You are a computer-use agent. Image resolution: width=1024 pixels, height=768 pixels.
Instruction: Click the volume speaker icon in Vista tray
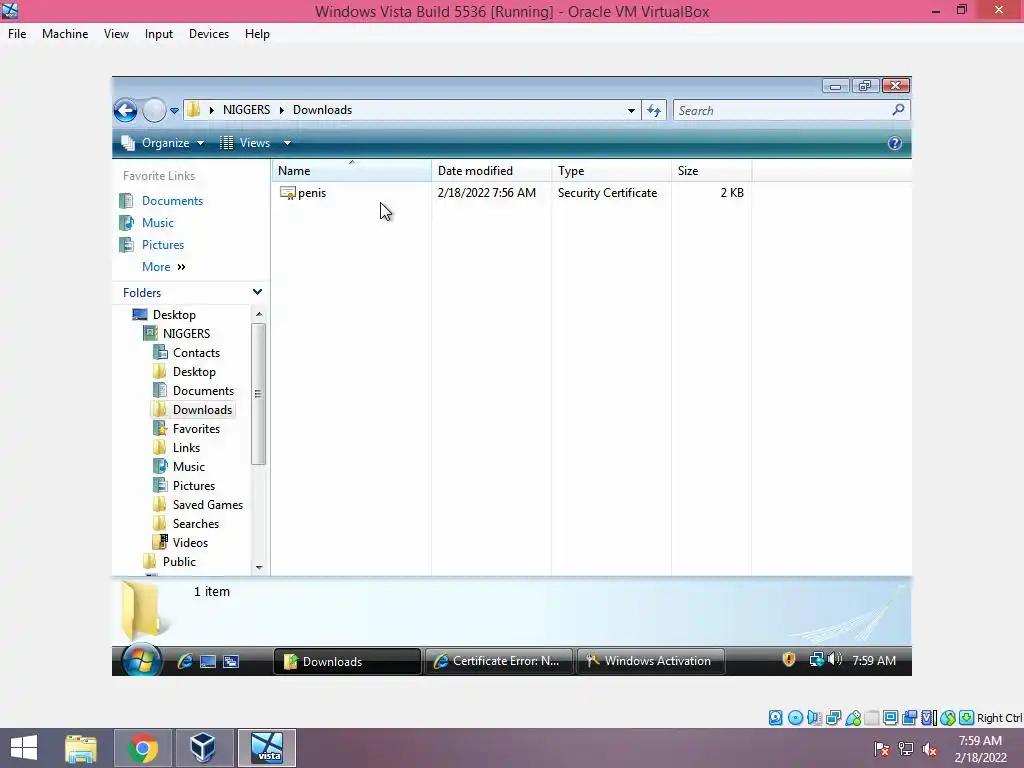pos(835,660)
